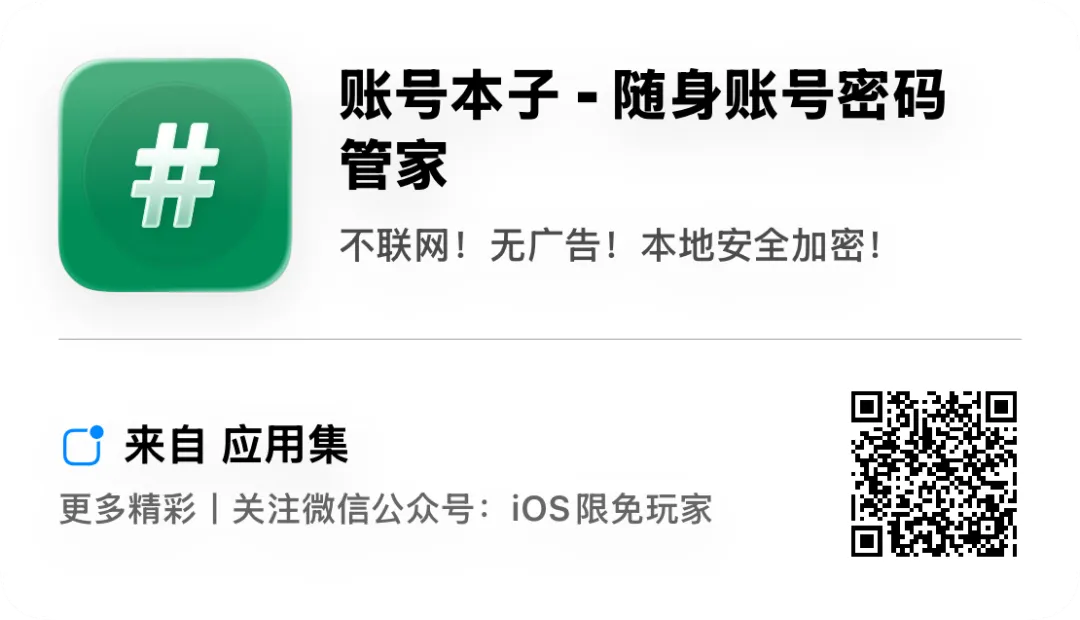Select the 管家 text on second title line
Screen dimensions: 1080x620
394,165
